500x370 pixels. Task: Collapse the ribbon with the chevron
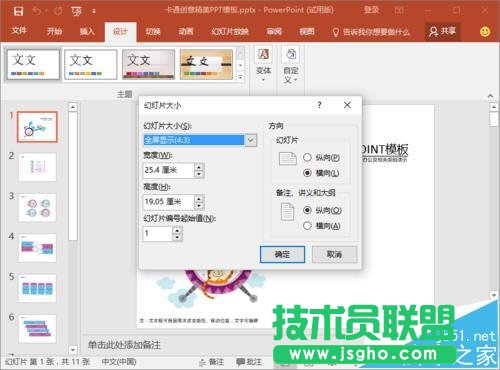pos(490,96)
